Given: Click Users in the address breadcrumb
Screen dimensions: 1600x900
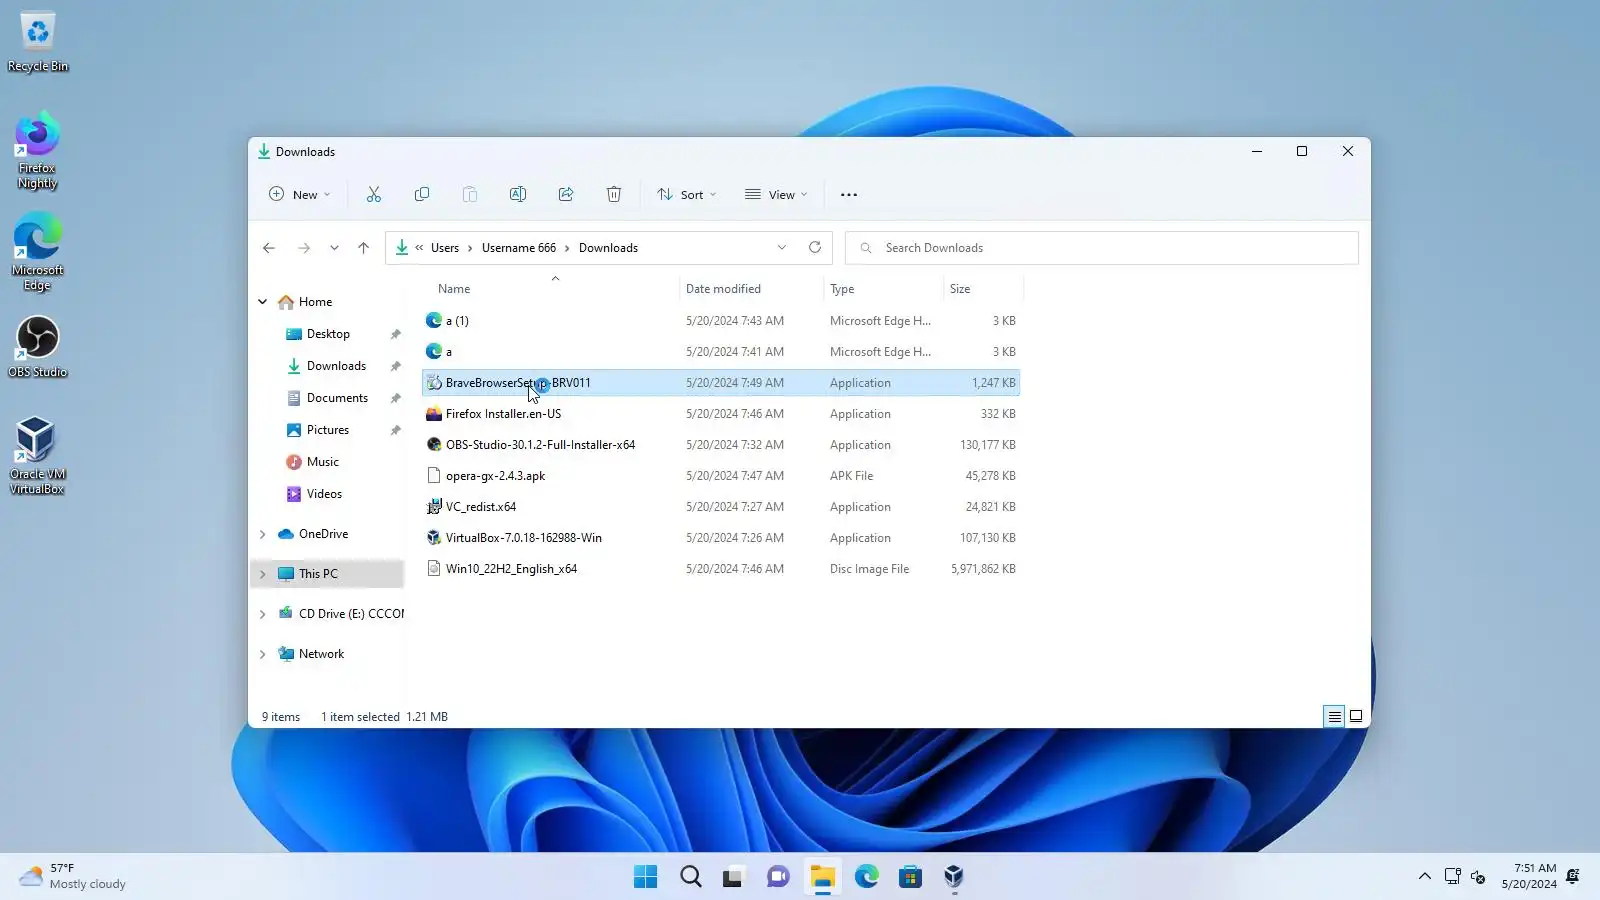Looking at the screenshot, I should coord(445,248).
